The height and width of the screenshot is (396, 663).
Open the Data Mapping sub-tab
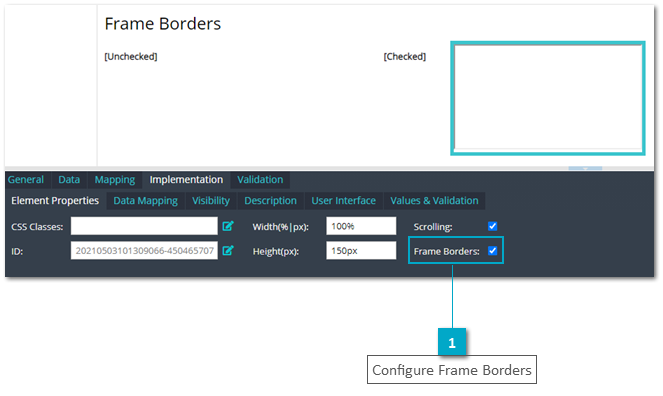pyautogui.click(x=145, y=201)
